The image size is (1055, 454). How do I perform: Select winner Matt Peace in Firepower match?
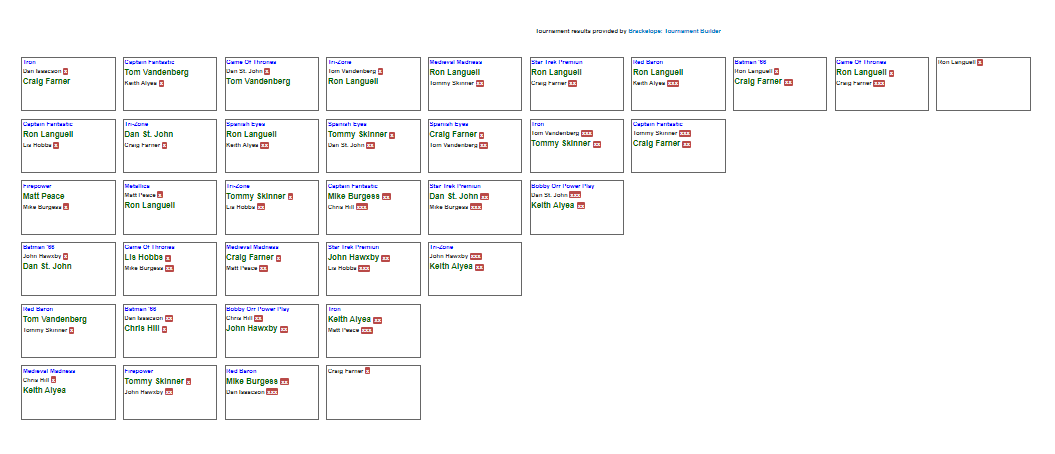pos(44,197)
